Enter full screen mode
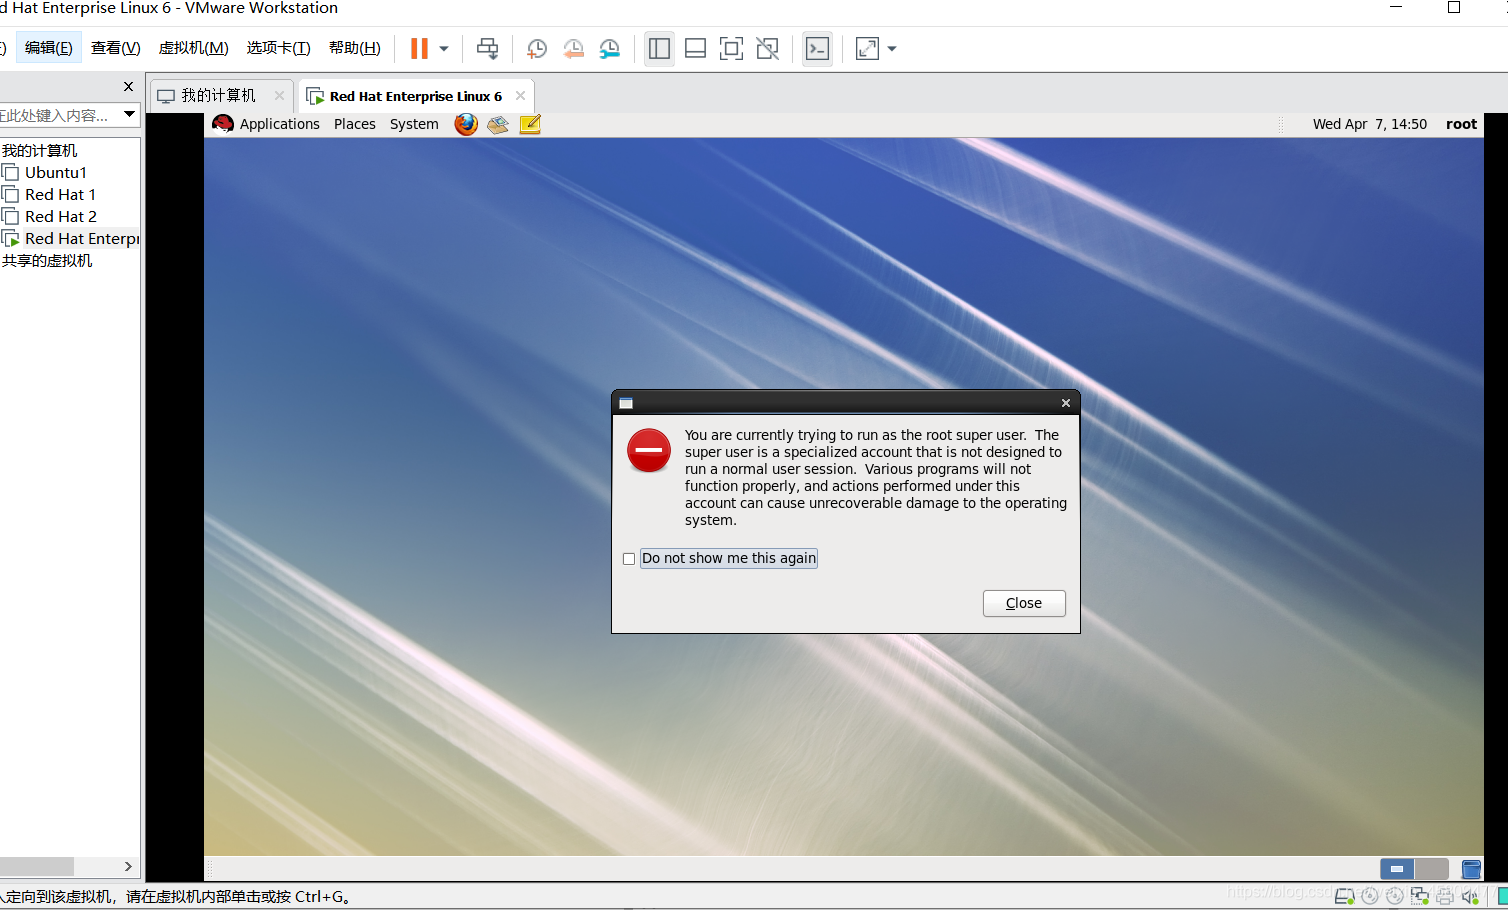Image resolution: width=1508 pixels, height=910 pixels. [x=731, y=48]
